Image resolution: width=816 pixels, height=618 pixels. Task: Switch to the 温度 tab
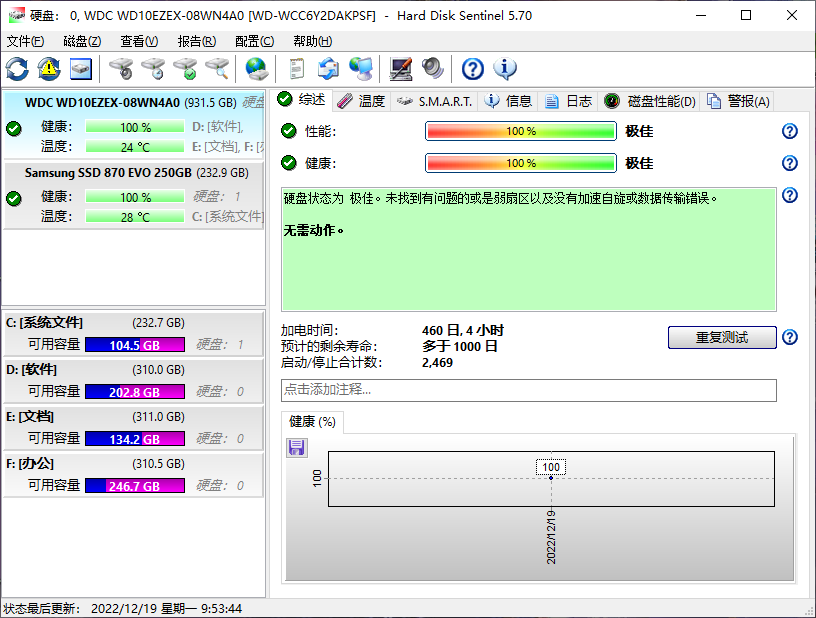(x=360, y=101)
